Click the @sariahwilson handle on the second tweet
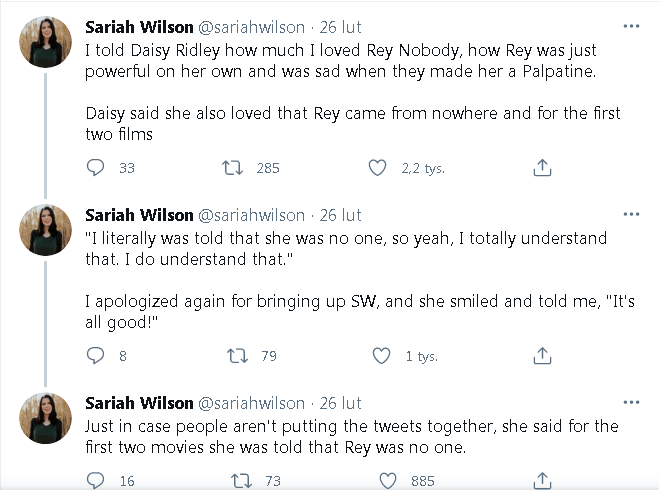Image resolution: width=659 pixels, height=490 pixels. (251, 215)
